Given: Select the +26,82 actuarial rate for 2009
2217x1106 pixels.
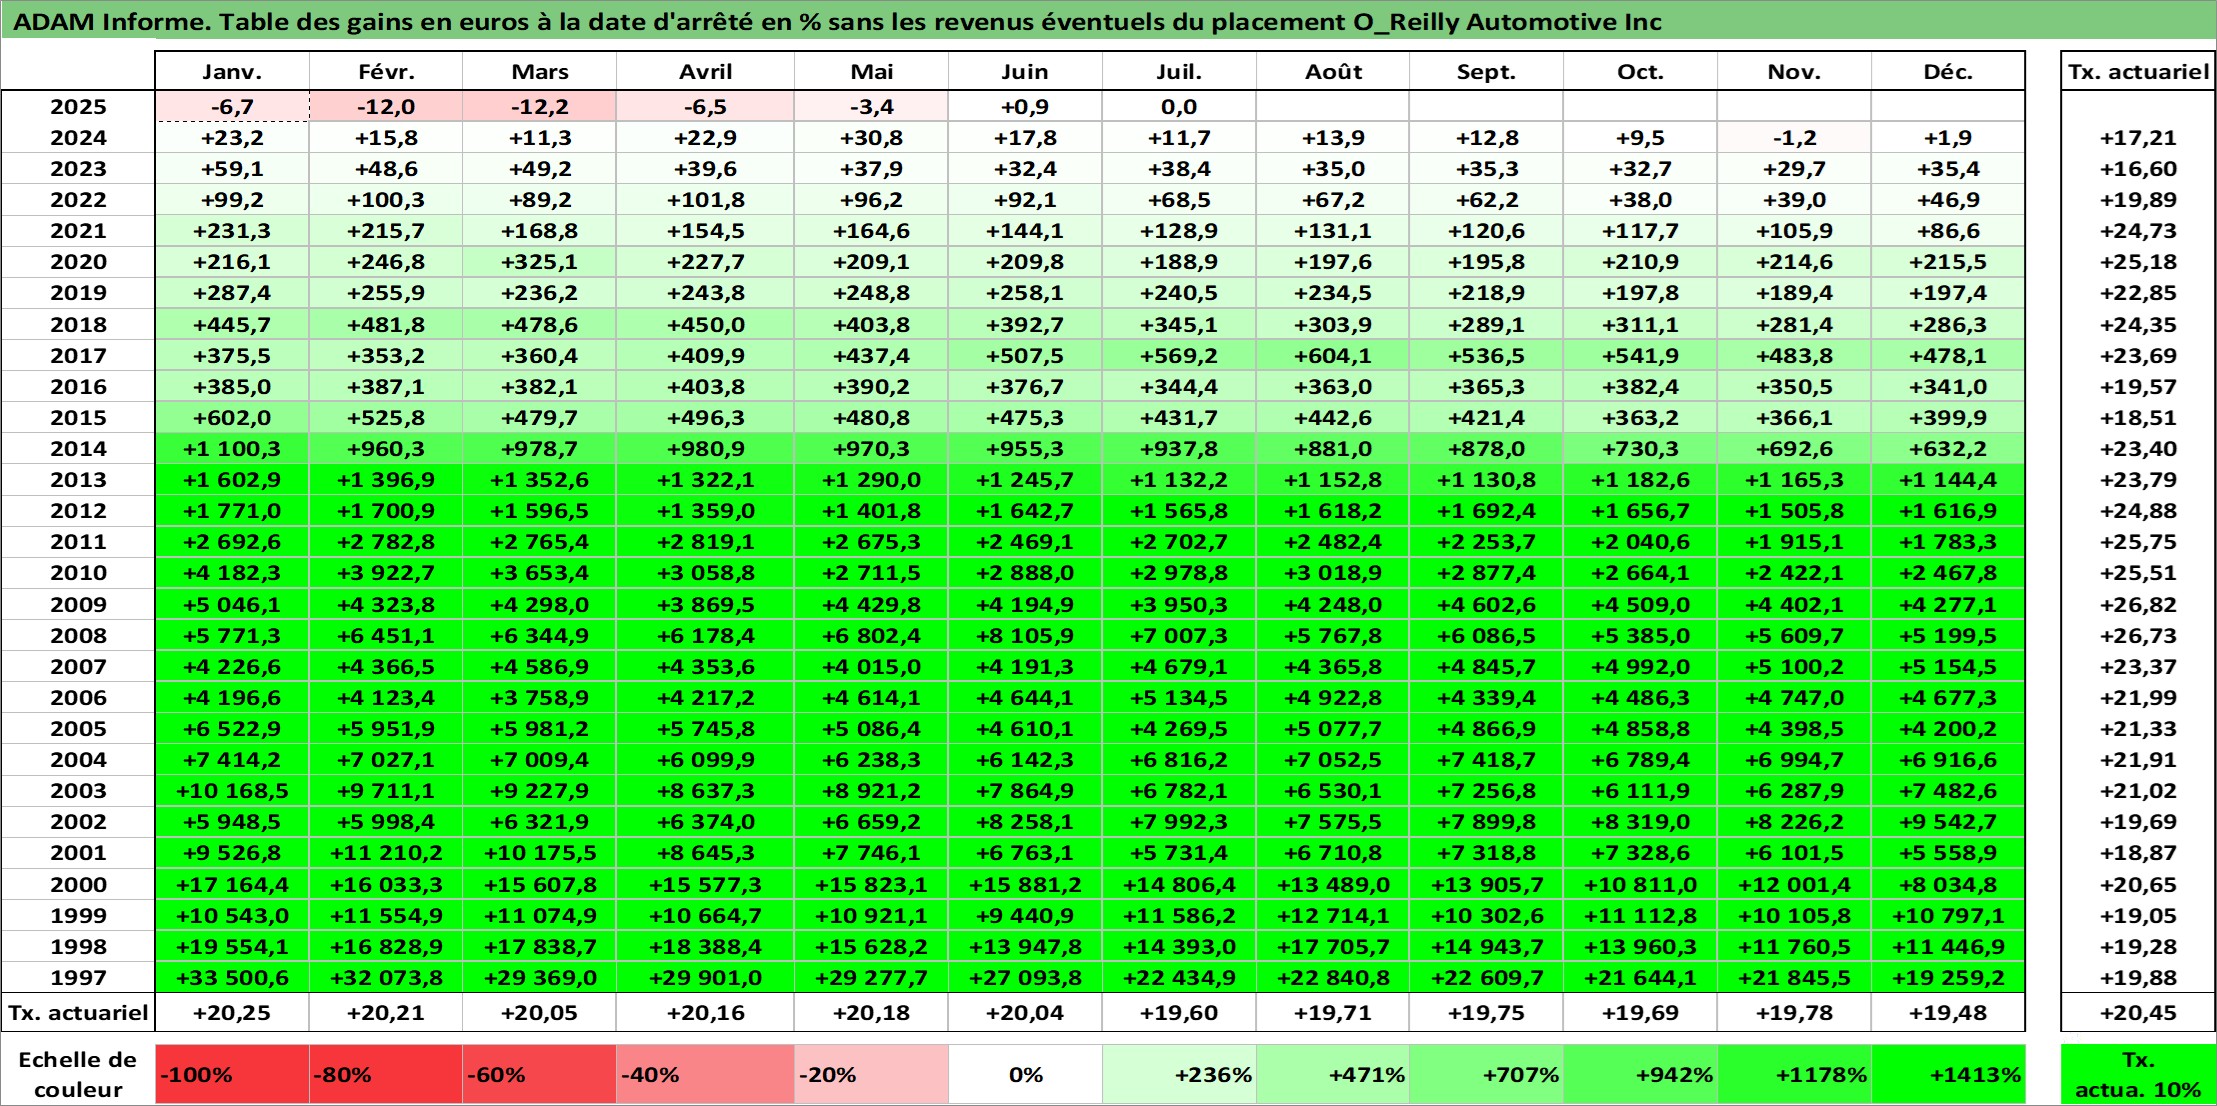Looking at the screenshot, I should pyautogui.click(x=2138, y=604).
